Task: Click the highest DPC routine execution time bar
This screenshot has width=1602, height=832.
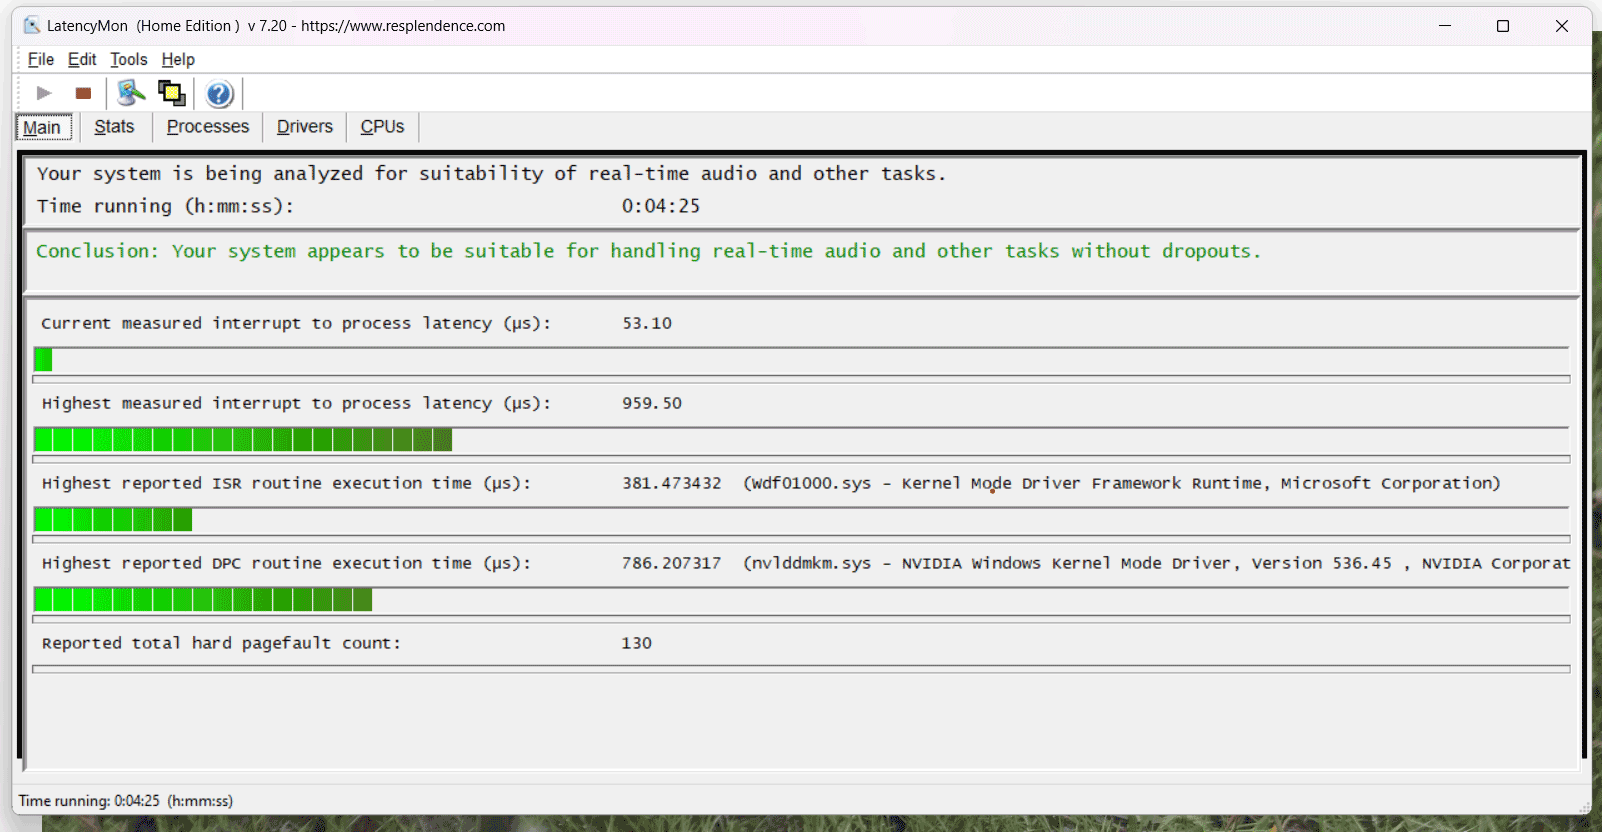Action: [x=801, y=600]
